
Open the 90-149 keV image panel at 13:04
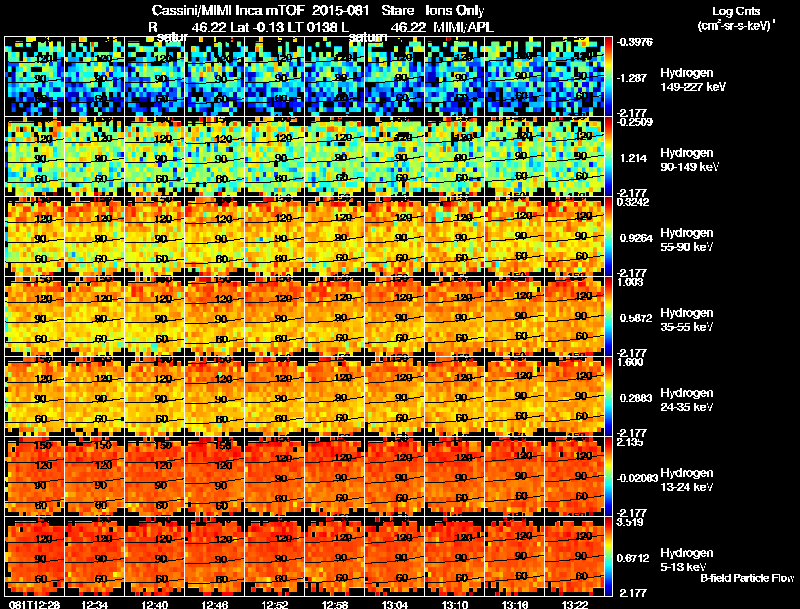pos(395,157)
